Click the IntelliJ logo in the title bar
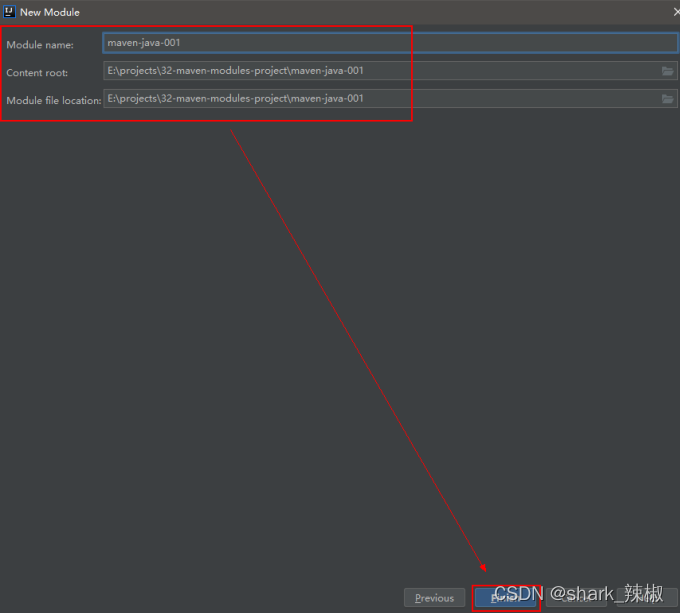The width and height of the screenshot is (680, 613). pyautogui.click(x=10, y=12)
